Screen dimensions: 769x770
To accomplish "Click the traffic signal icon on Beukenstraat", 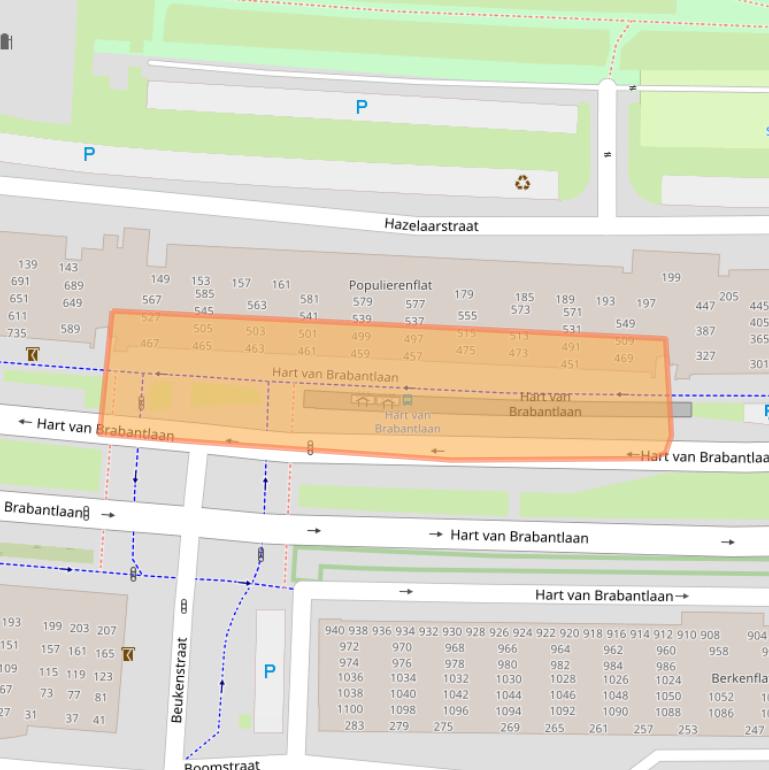I will [183, 606].
